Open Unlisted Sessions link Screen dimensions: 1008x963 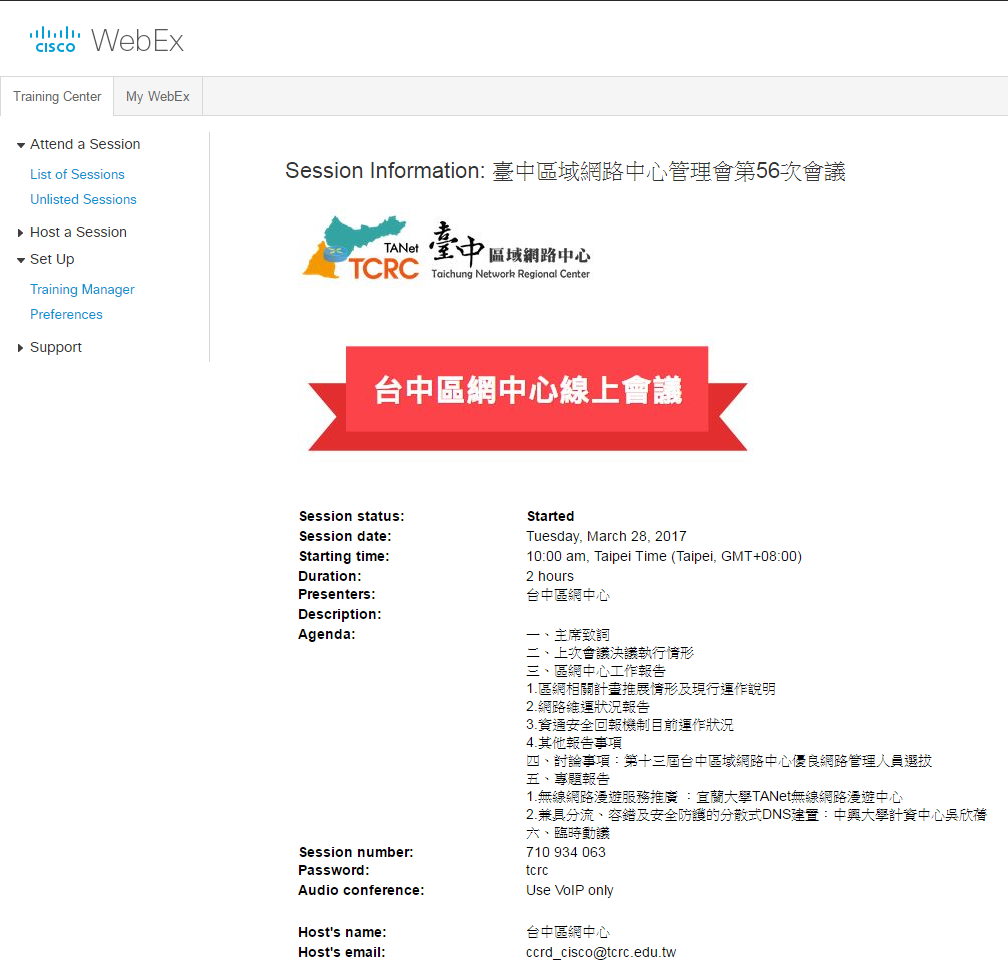(84, 199)
